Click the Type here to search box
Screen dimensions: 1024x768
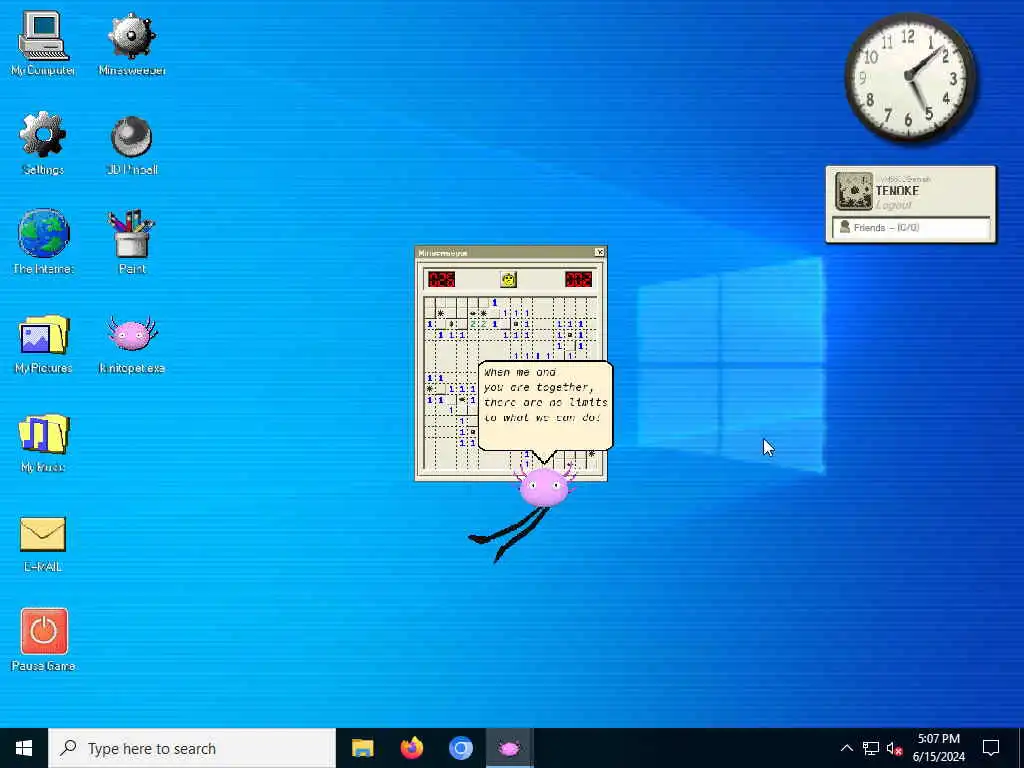(192, 748)
